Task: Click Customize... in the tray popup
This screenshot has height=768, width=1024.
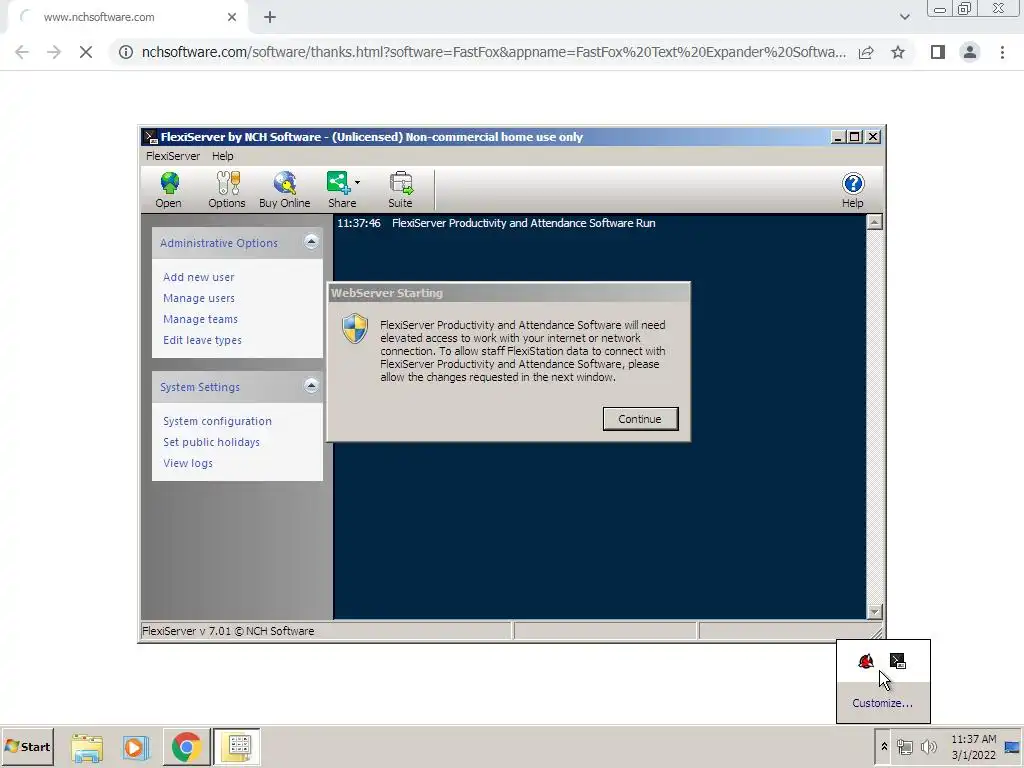Action: click(882, 703)
